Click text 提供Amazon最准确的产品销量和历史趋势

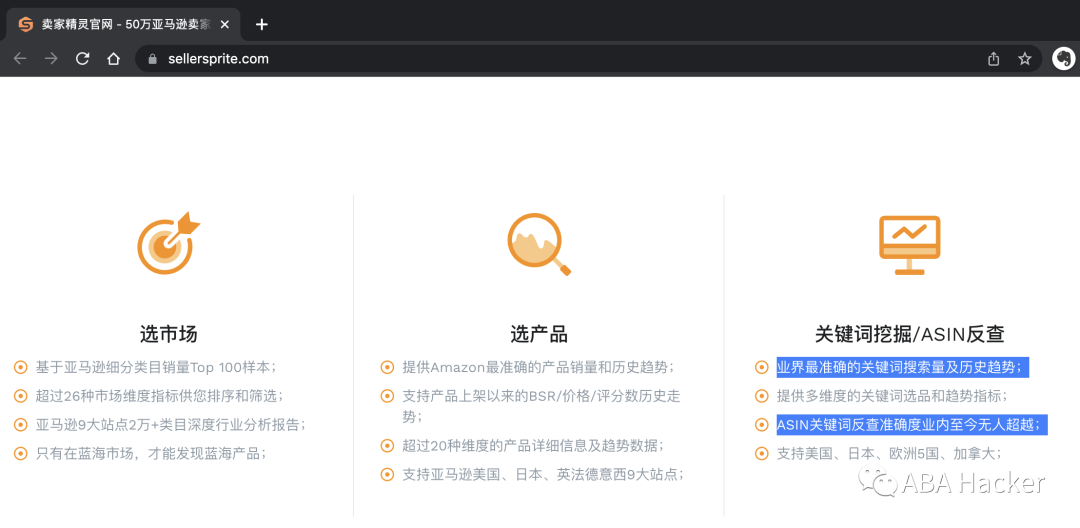pyautogui.click(x=539, y=367)
